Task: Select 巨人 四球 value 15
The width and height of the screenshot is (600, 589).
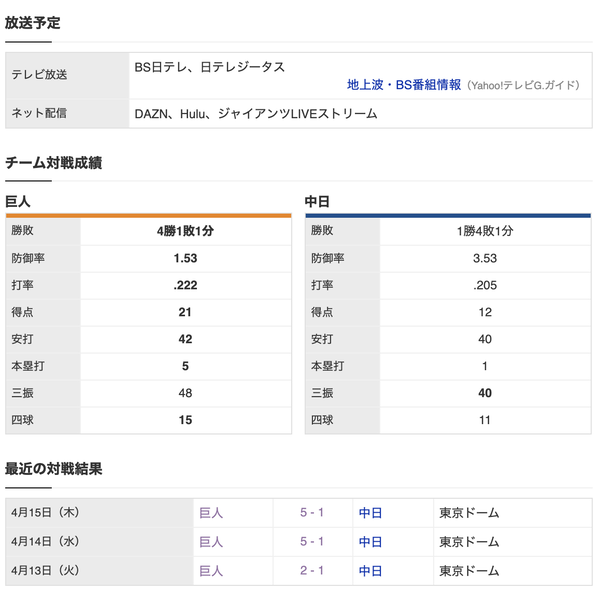Action: tap(186, 420)
